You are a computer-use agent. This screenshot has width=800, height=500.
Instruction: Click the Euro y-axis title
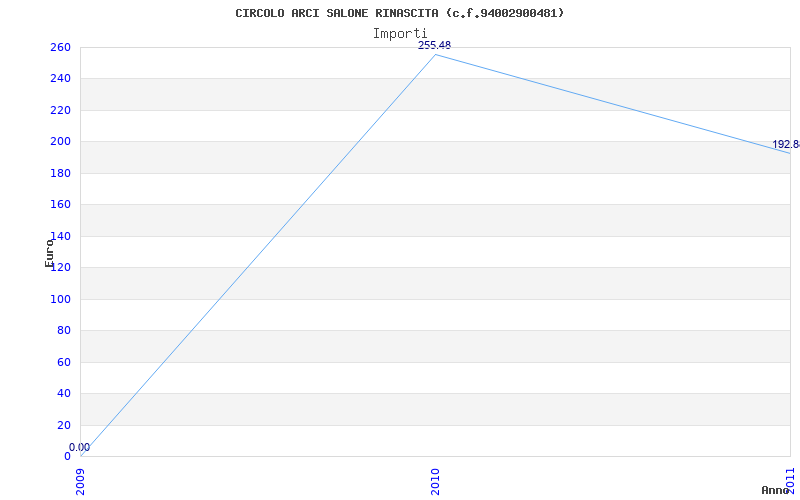[x=49, y=253]
